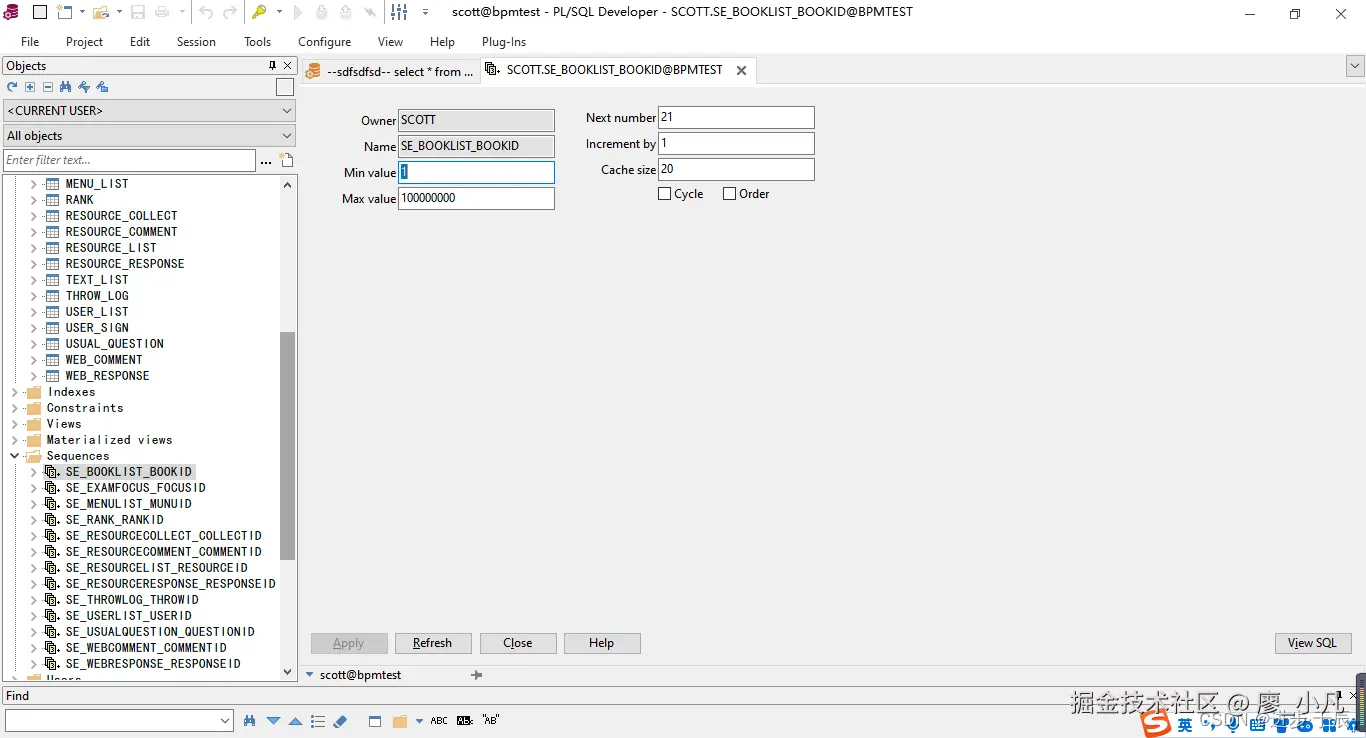1366x738 pixels.
Task: Open the tab list dropdown arrow
Action: pos(1355,66)
